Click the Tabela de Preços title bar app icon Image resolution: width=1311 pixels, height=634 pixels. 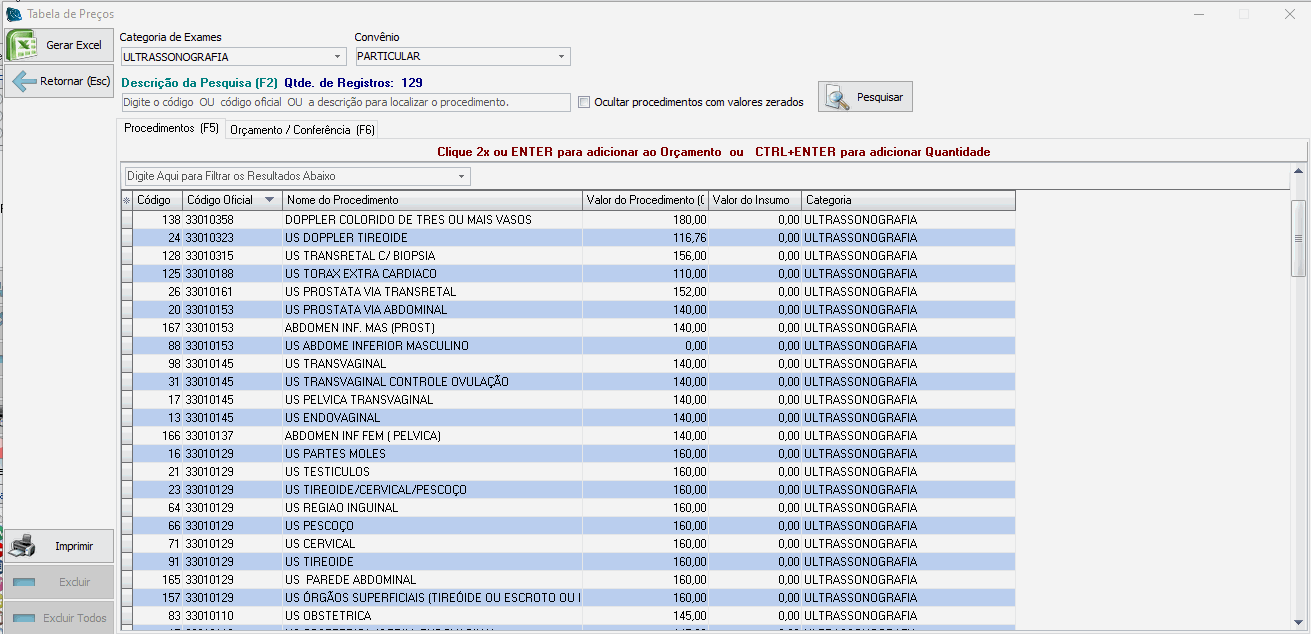click(14, 14)
